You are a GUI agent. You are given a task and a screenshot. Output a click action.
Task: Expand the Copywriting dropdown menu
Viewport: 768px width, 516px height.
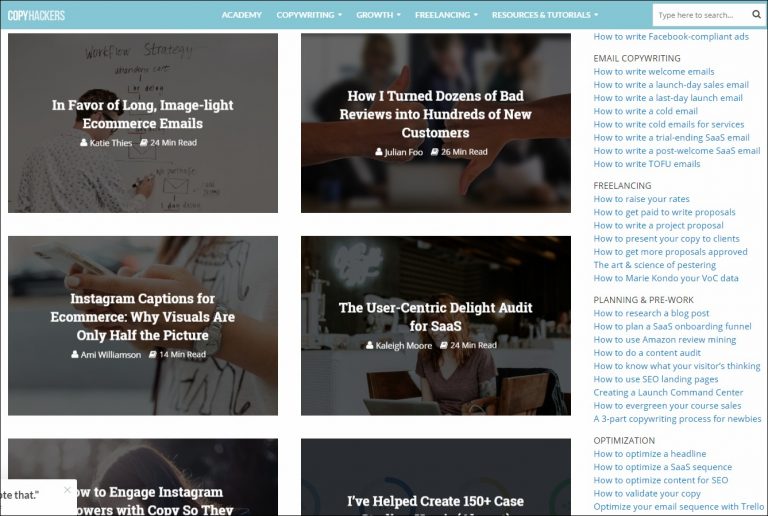pyautogui.click(x=309, y=15)
